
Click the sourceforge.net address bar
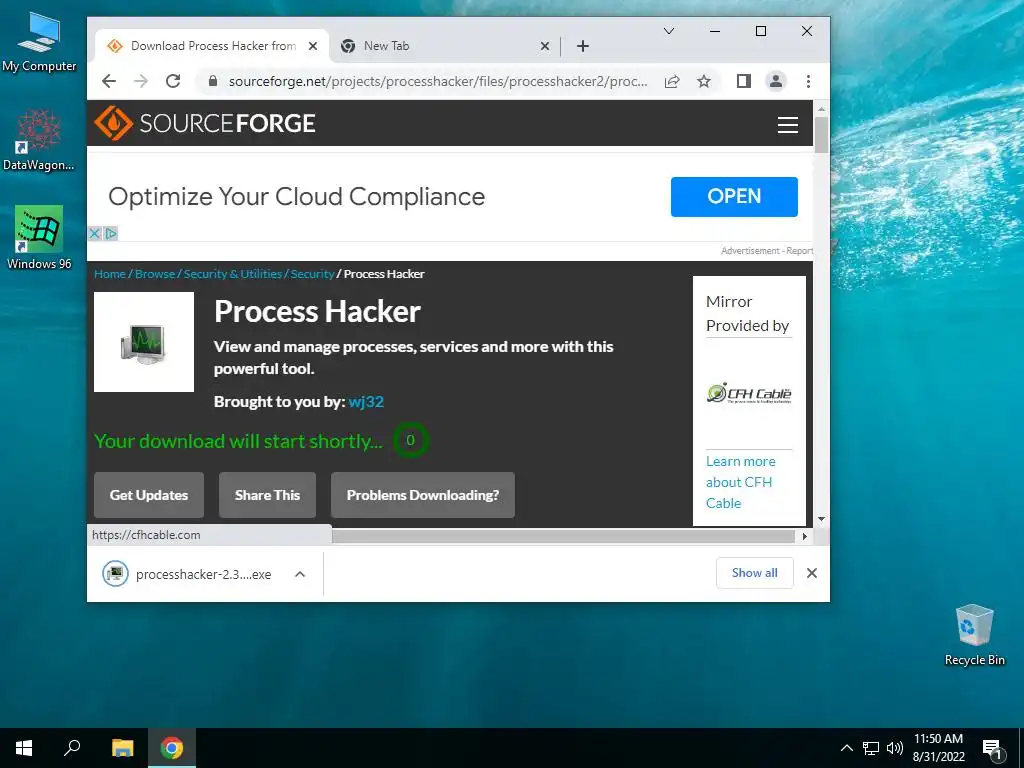438,81
